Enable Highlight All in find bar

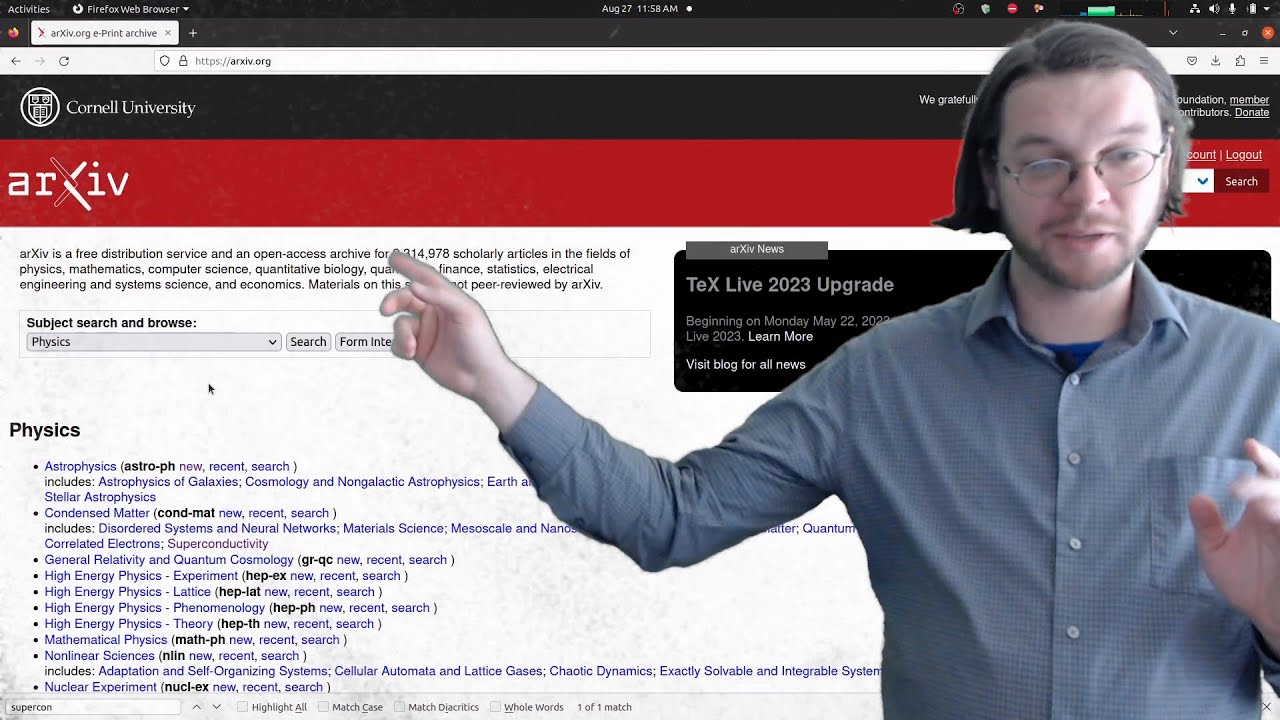click(272, 707)
